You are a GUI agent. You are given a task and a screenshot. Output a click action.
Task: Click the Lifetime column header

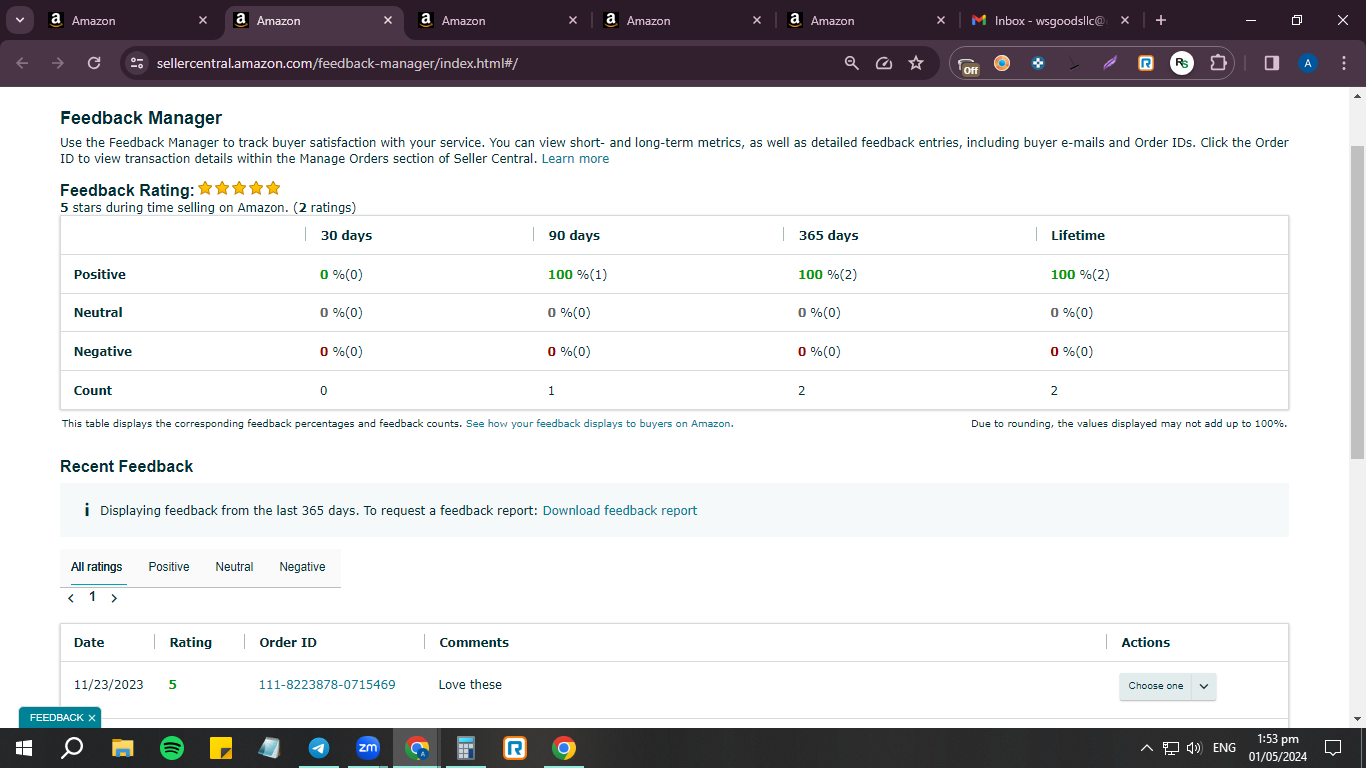(1078, 236)
